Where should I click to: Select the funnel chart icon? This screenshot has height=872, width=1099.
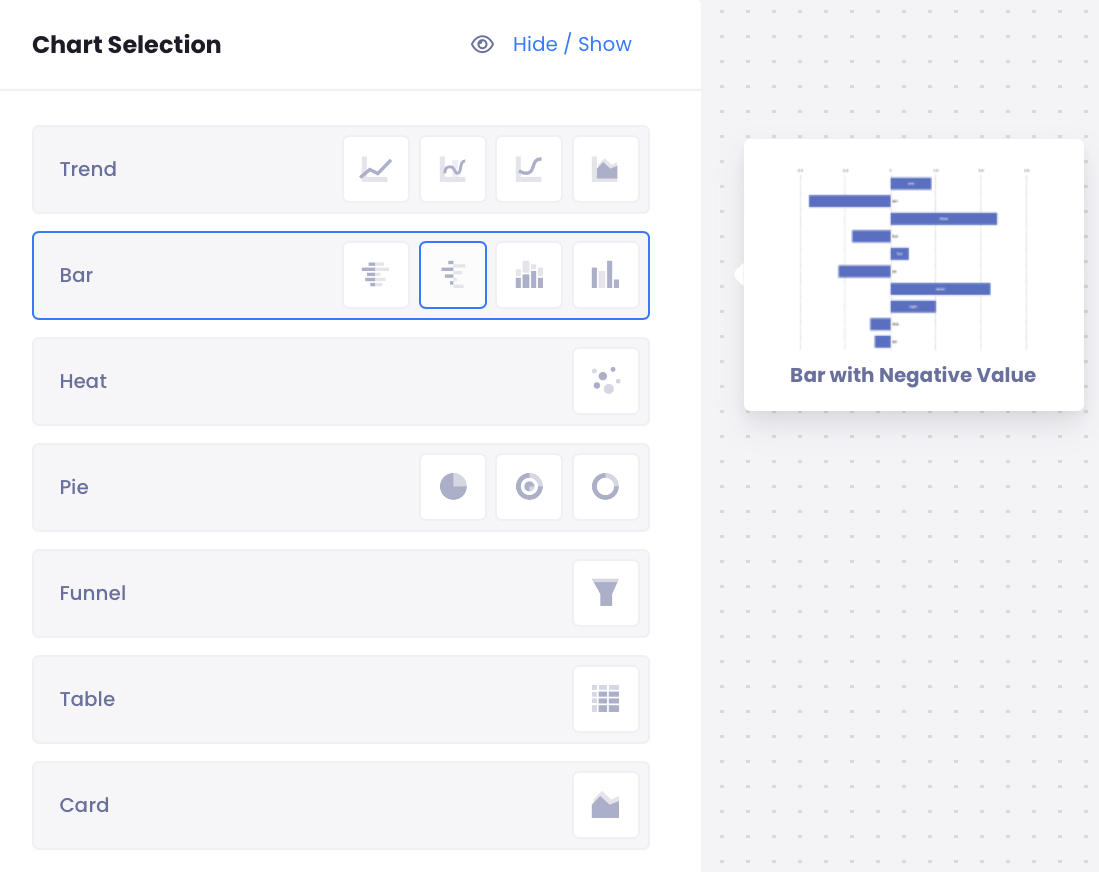coord(606,593)
